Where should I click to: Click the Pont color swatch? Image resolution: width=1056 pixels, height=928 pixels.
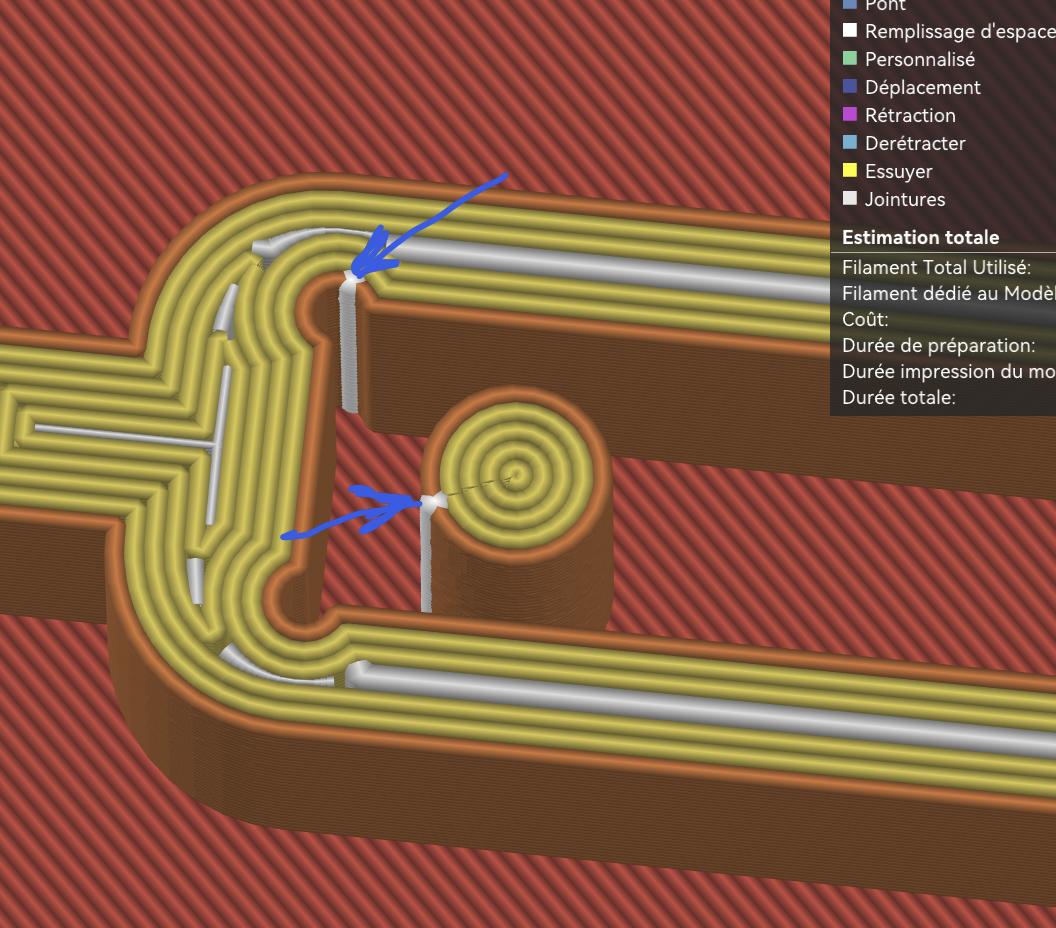click(850, 3)
